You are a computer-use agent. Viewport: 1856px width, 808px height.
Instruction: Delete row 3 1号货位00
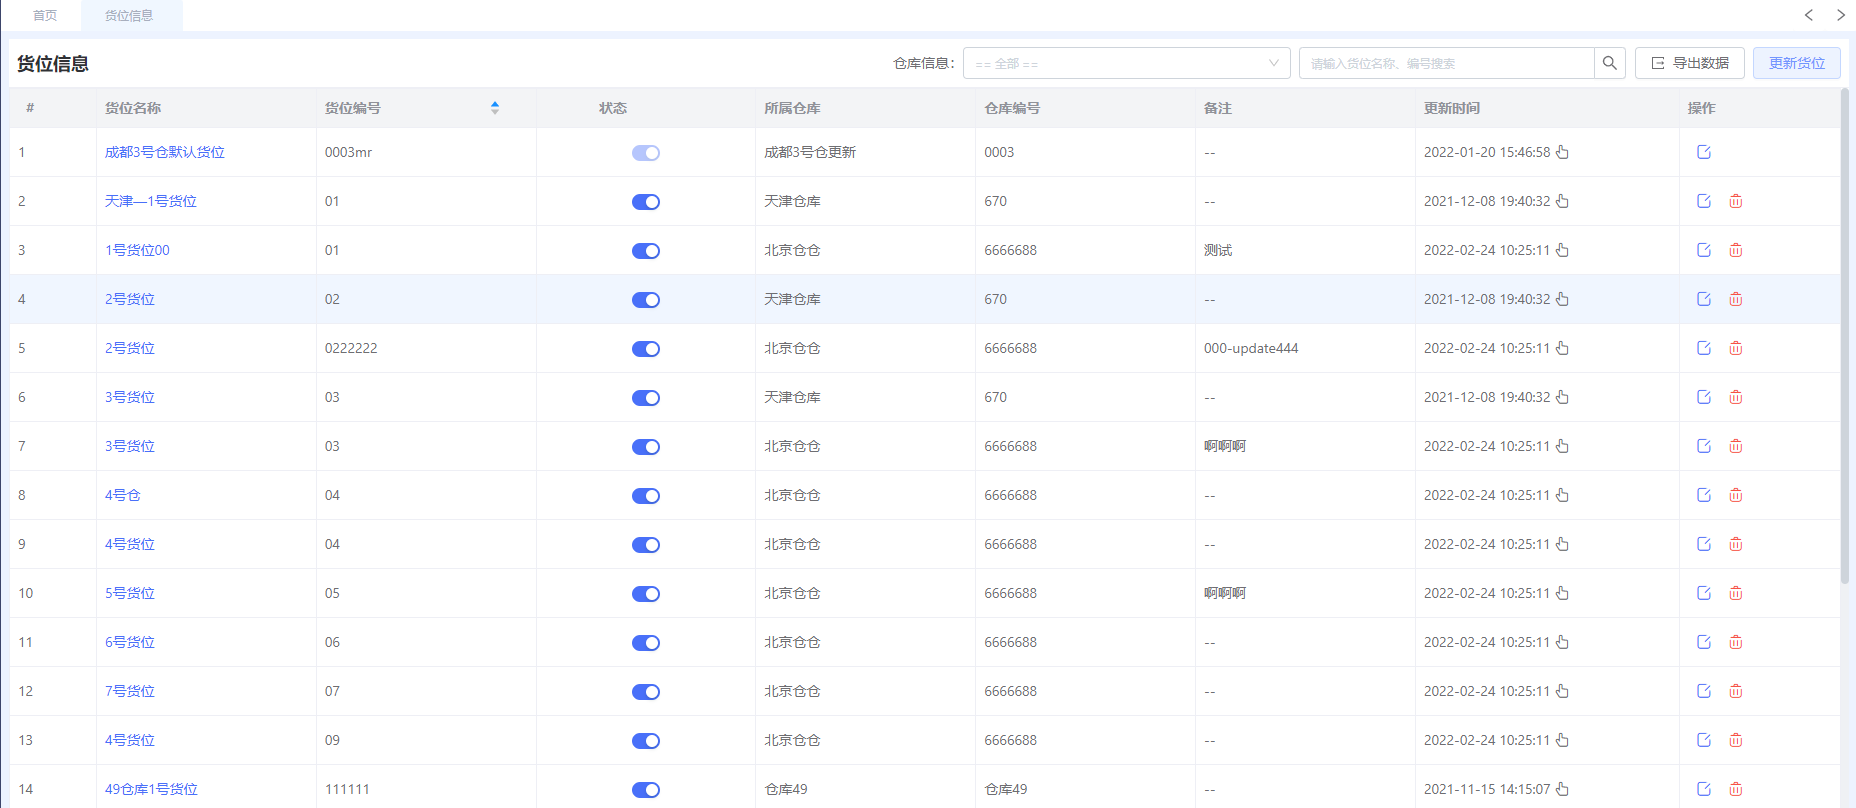(1736, 250)
